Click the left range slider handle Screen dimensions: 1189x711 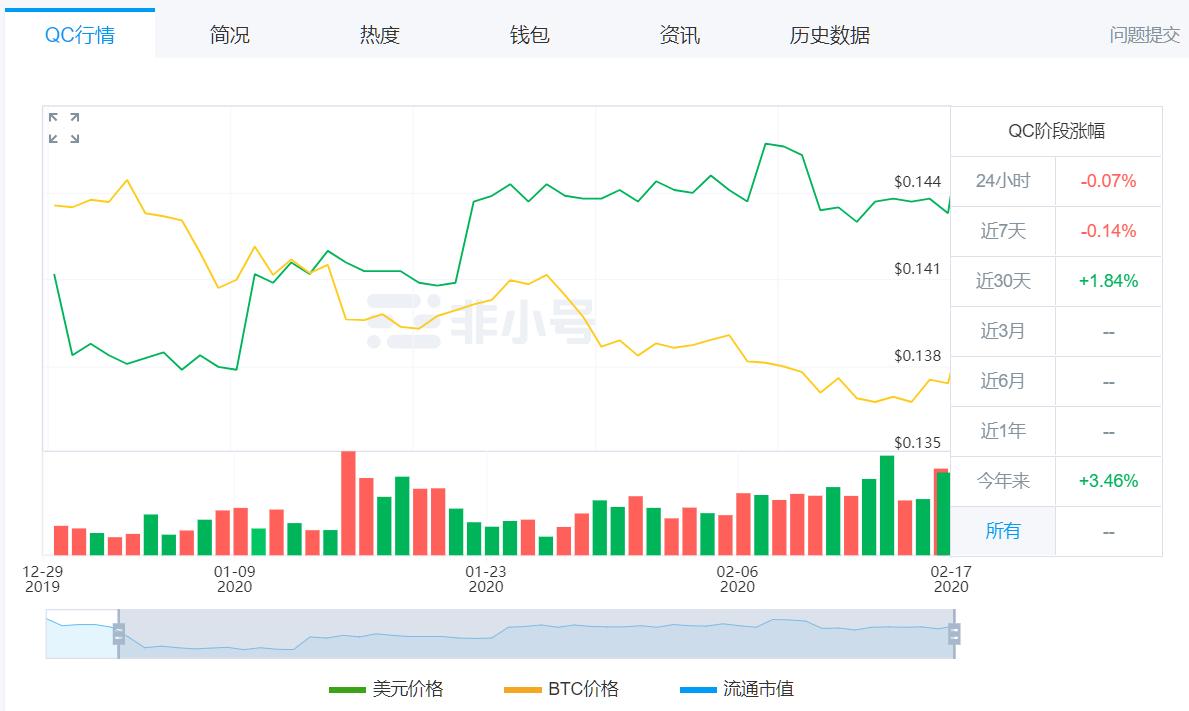tap(118, 634)
